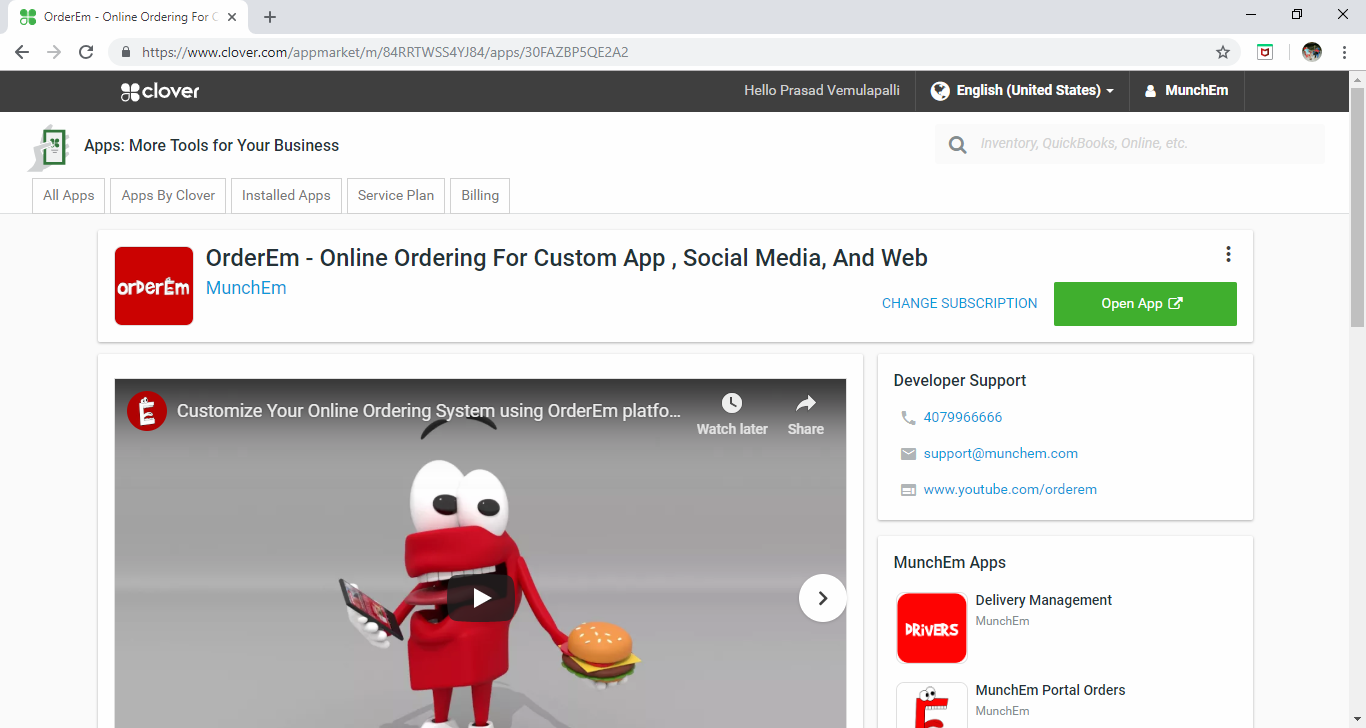Open the Chrome profile avatar

[x=1312, y=52]
